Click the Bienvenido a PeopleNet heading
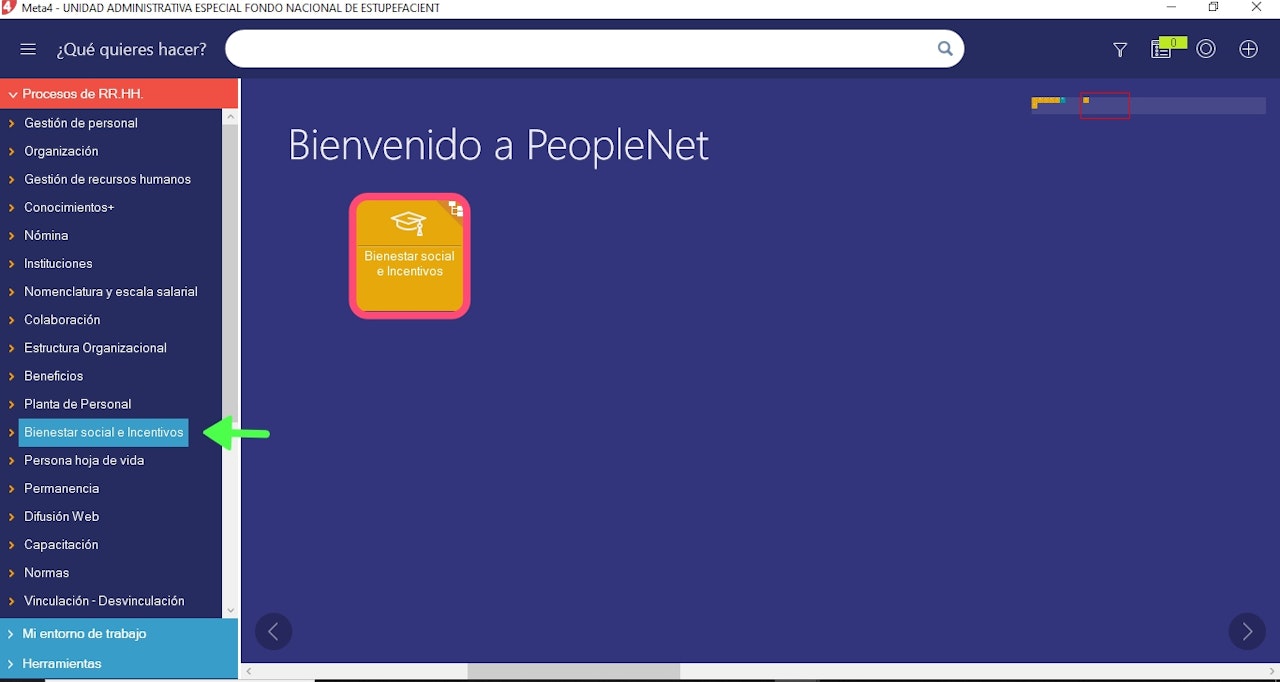 coord(498,145)
